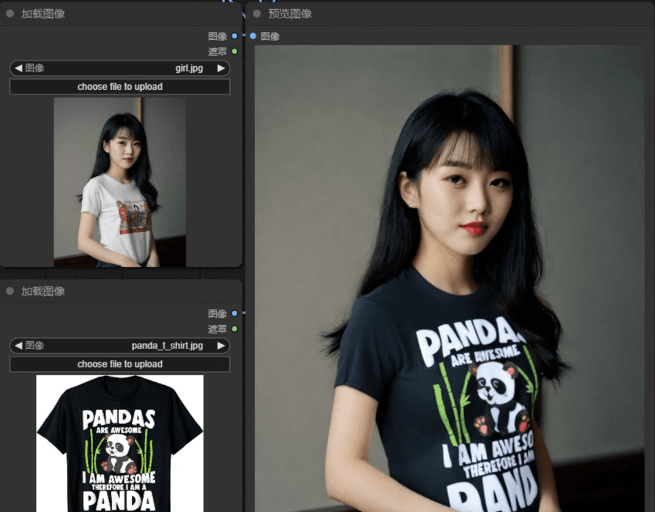Click the 图像 input socket of 预览图像 node
655x512 pixels.
pos(253,36)
